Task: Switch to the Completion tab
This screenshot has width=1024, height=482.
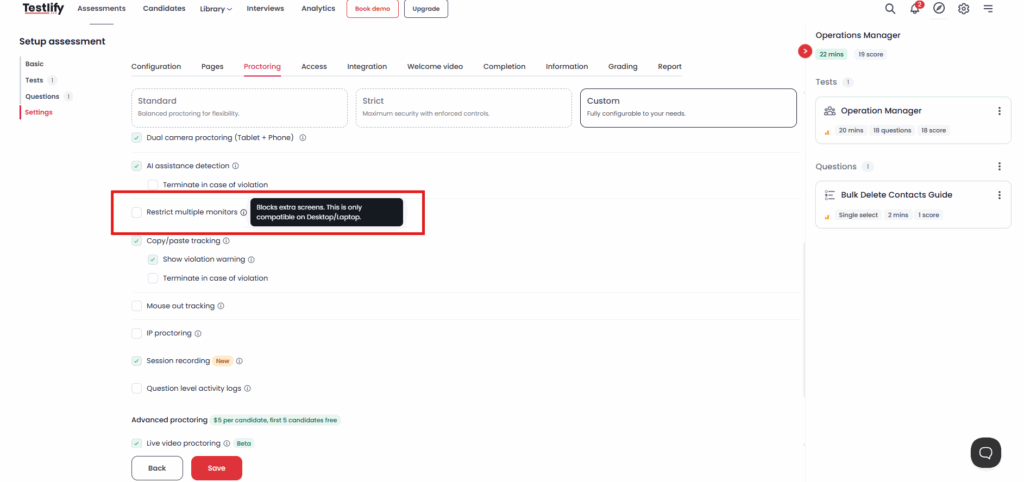Action: (x=504, y=67)
